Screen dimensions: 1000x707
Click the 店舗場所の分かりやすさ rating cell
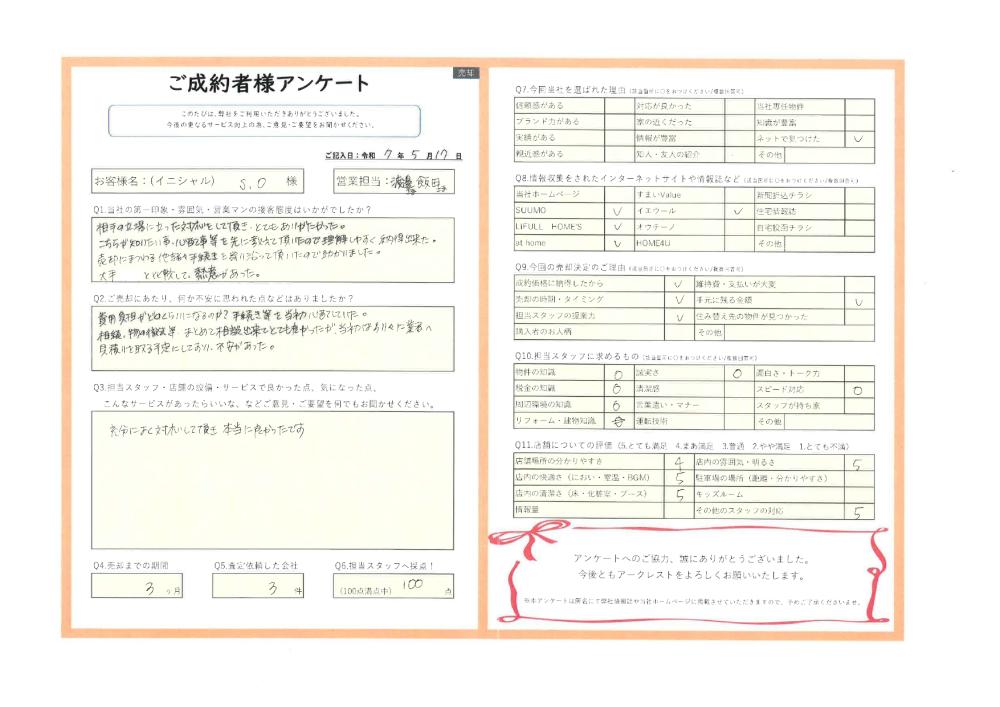[679, 462]
